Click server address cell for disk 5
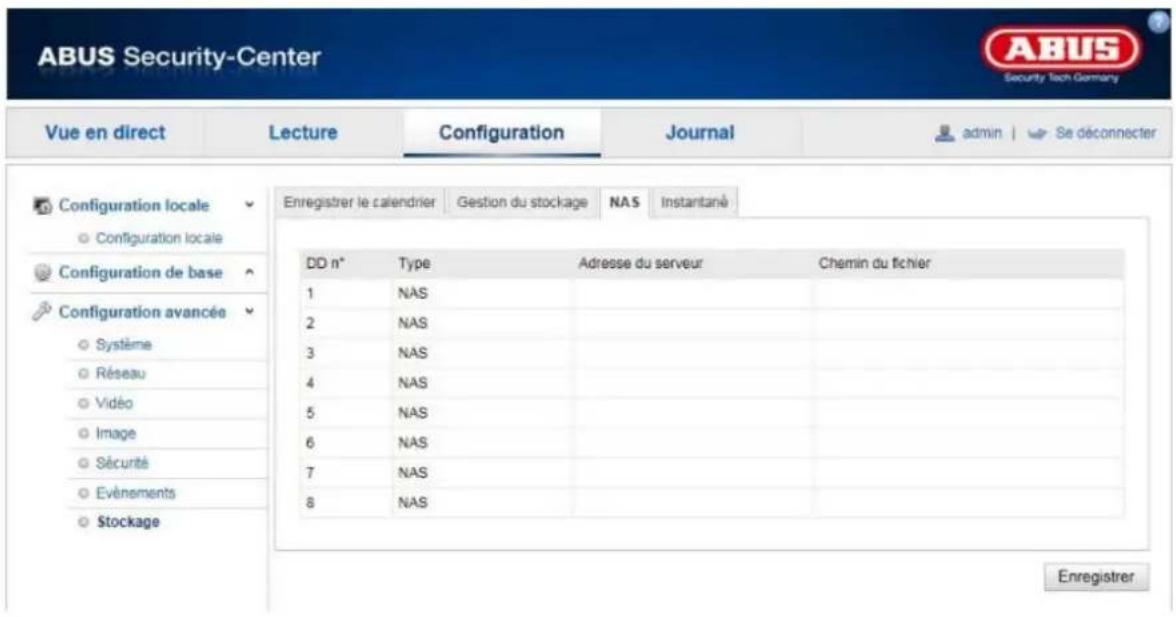This screenshot has height=617, width=1176. pyautogui.click(x=692, y=413)
